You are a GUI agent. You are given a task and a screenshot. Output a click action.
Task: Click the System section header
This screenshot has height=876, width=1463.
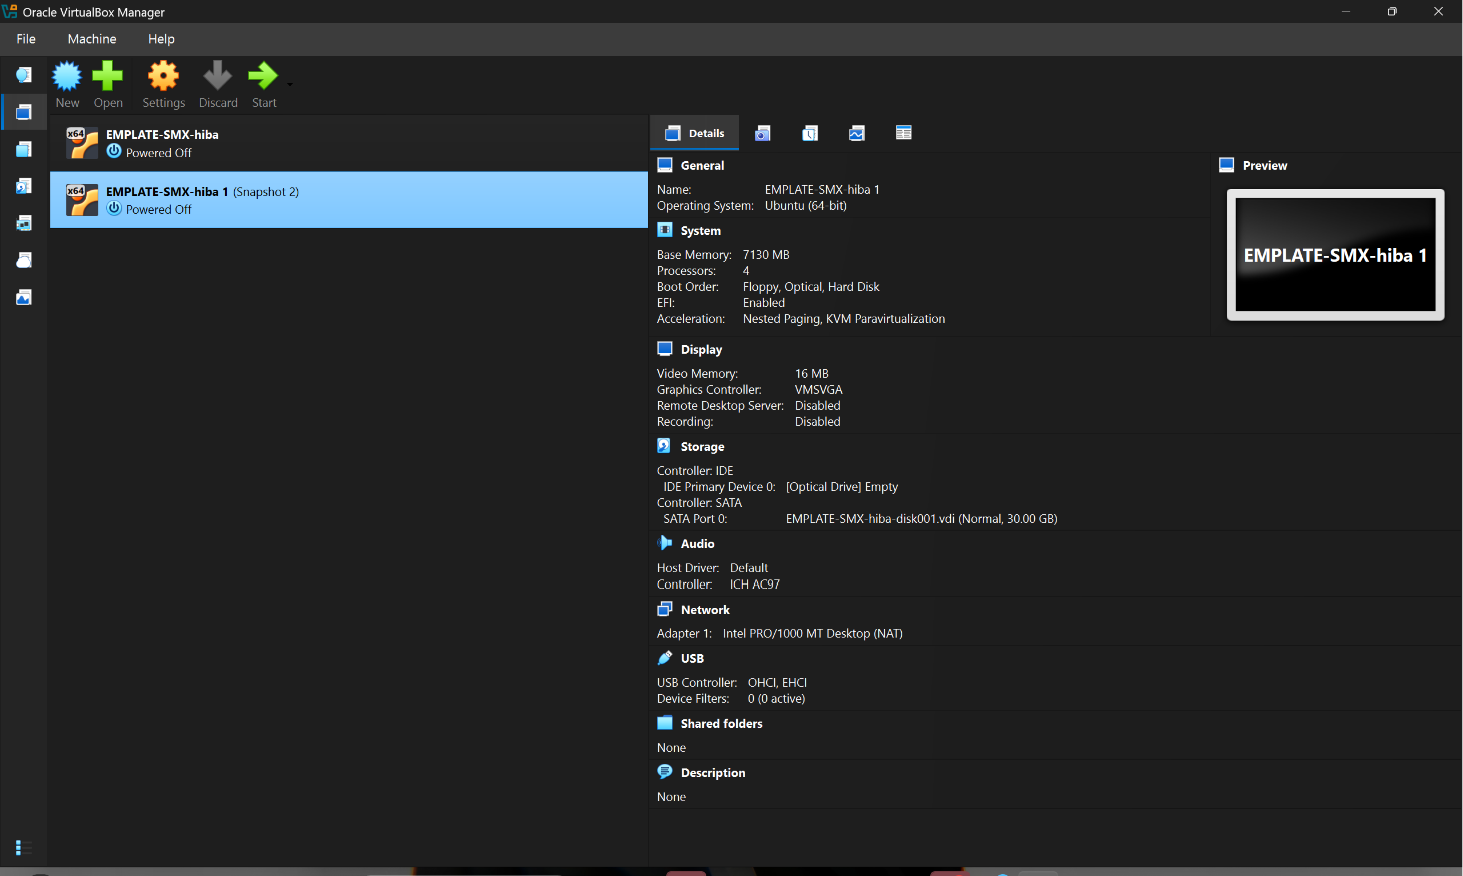(701, 231)
